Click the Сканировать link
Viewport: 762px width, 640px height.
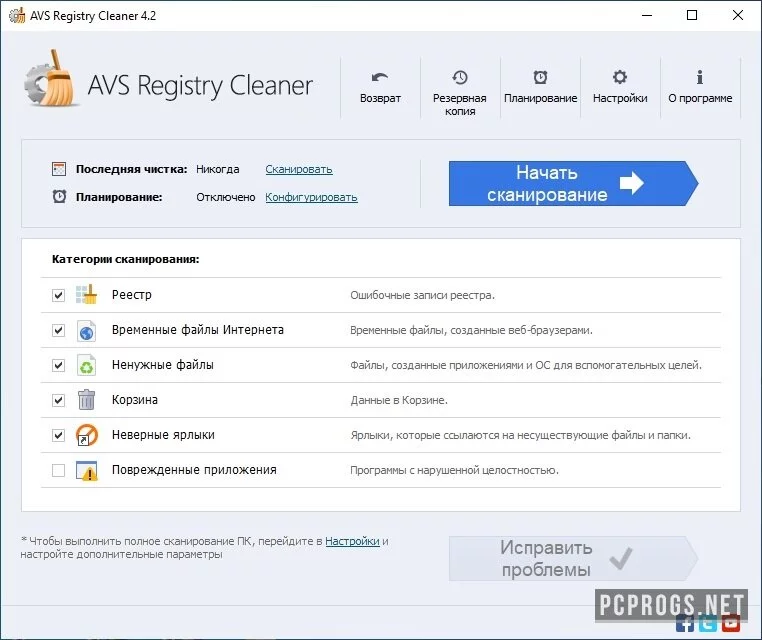(x=299, y=169)
